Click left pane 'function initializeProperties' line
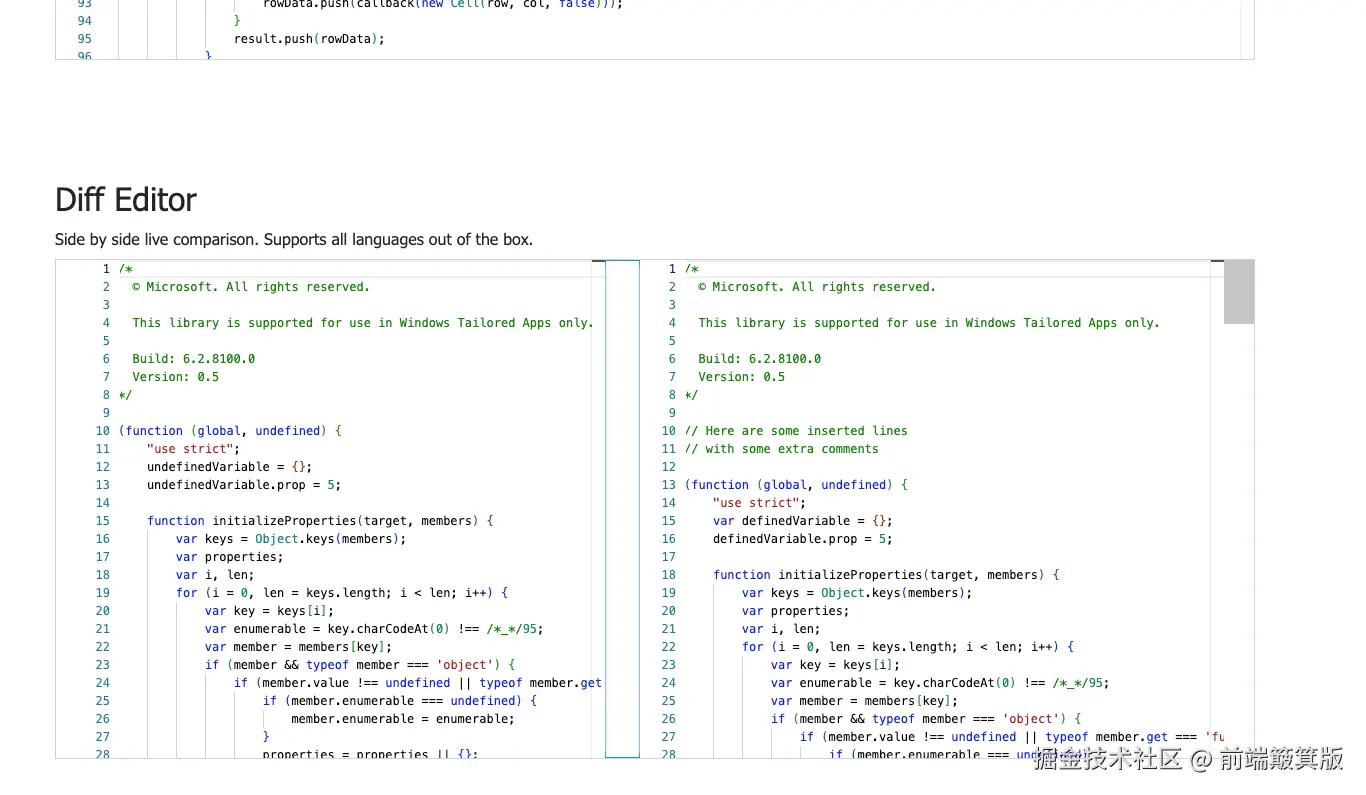This screenshot has width=1366, height=795. [x=320, y=521]
